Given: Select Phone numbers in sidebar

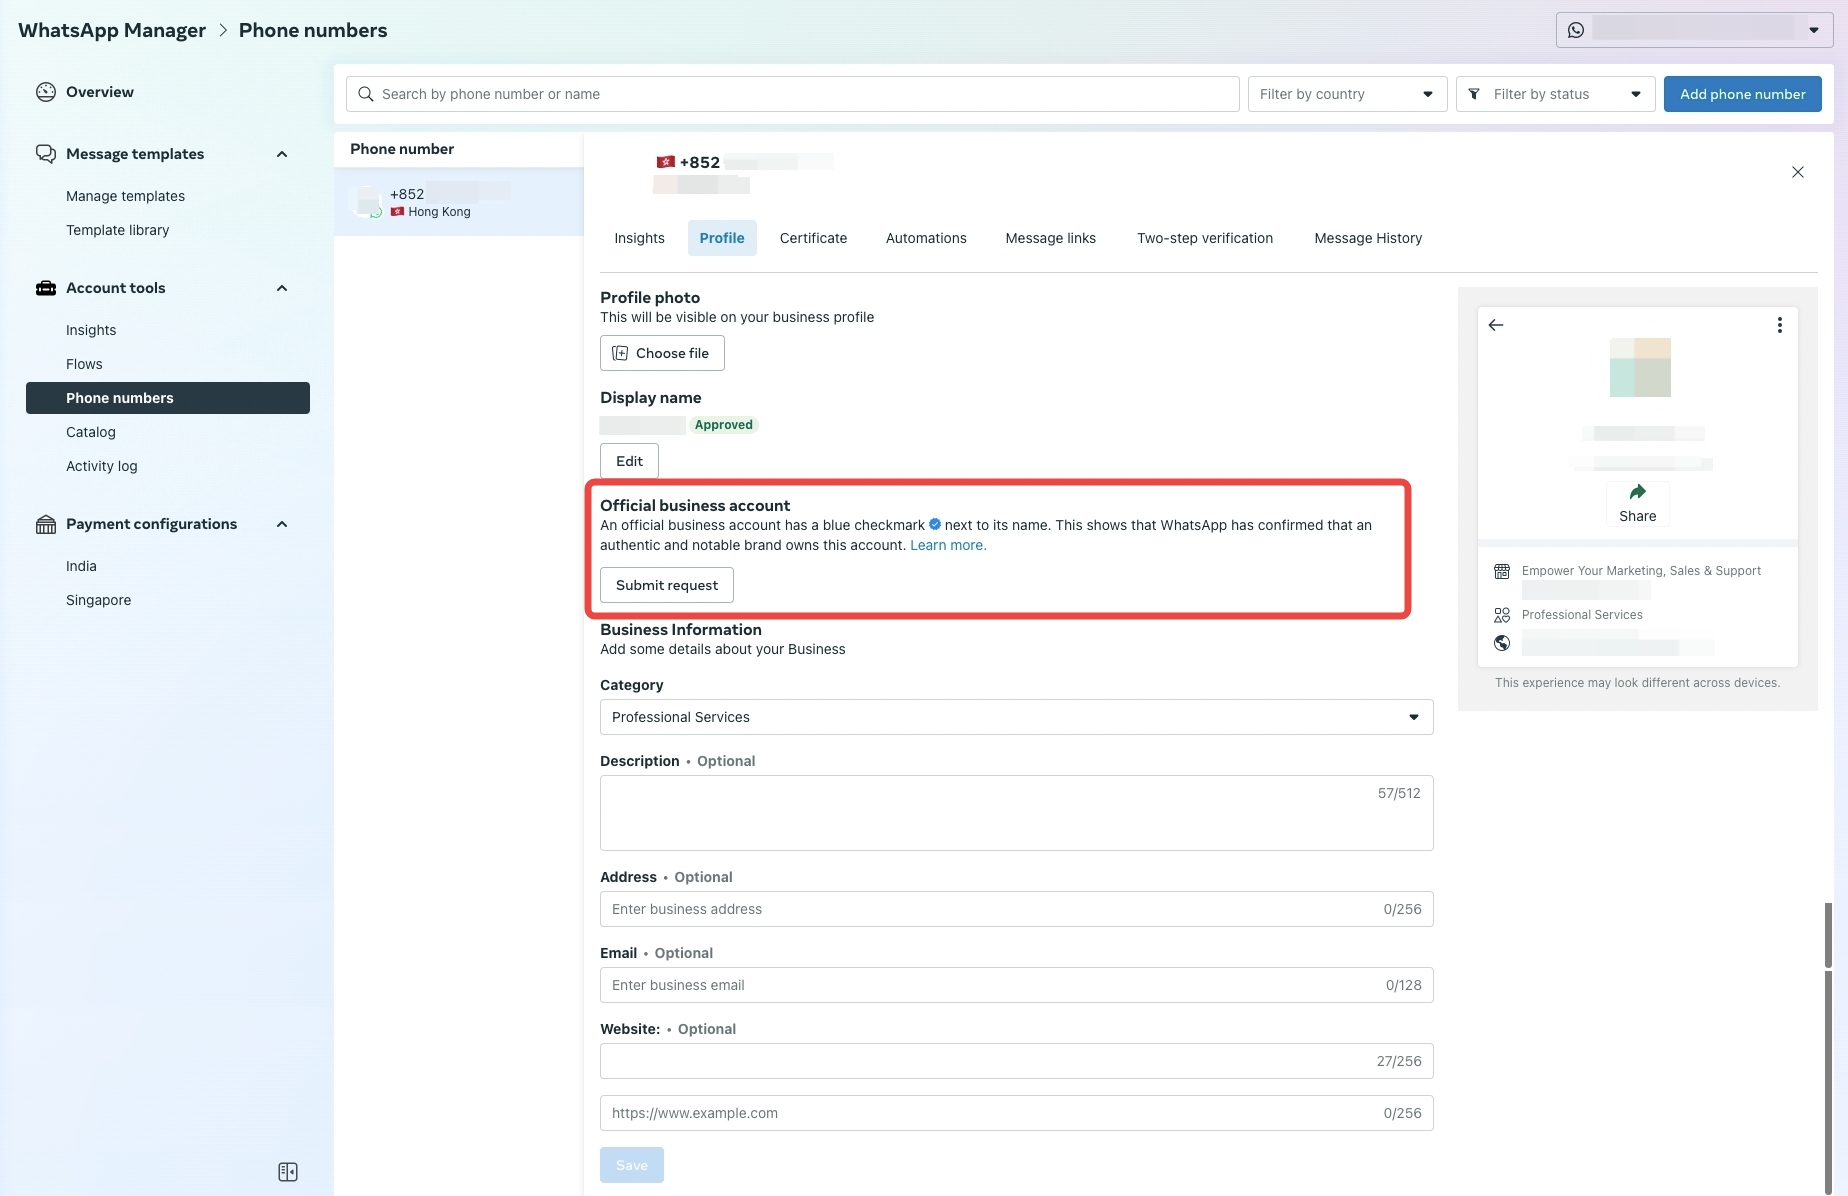Looking at the screenshot, I should point(168,398).
